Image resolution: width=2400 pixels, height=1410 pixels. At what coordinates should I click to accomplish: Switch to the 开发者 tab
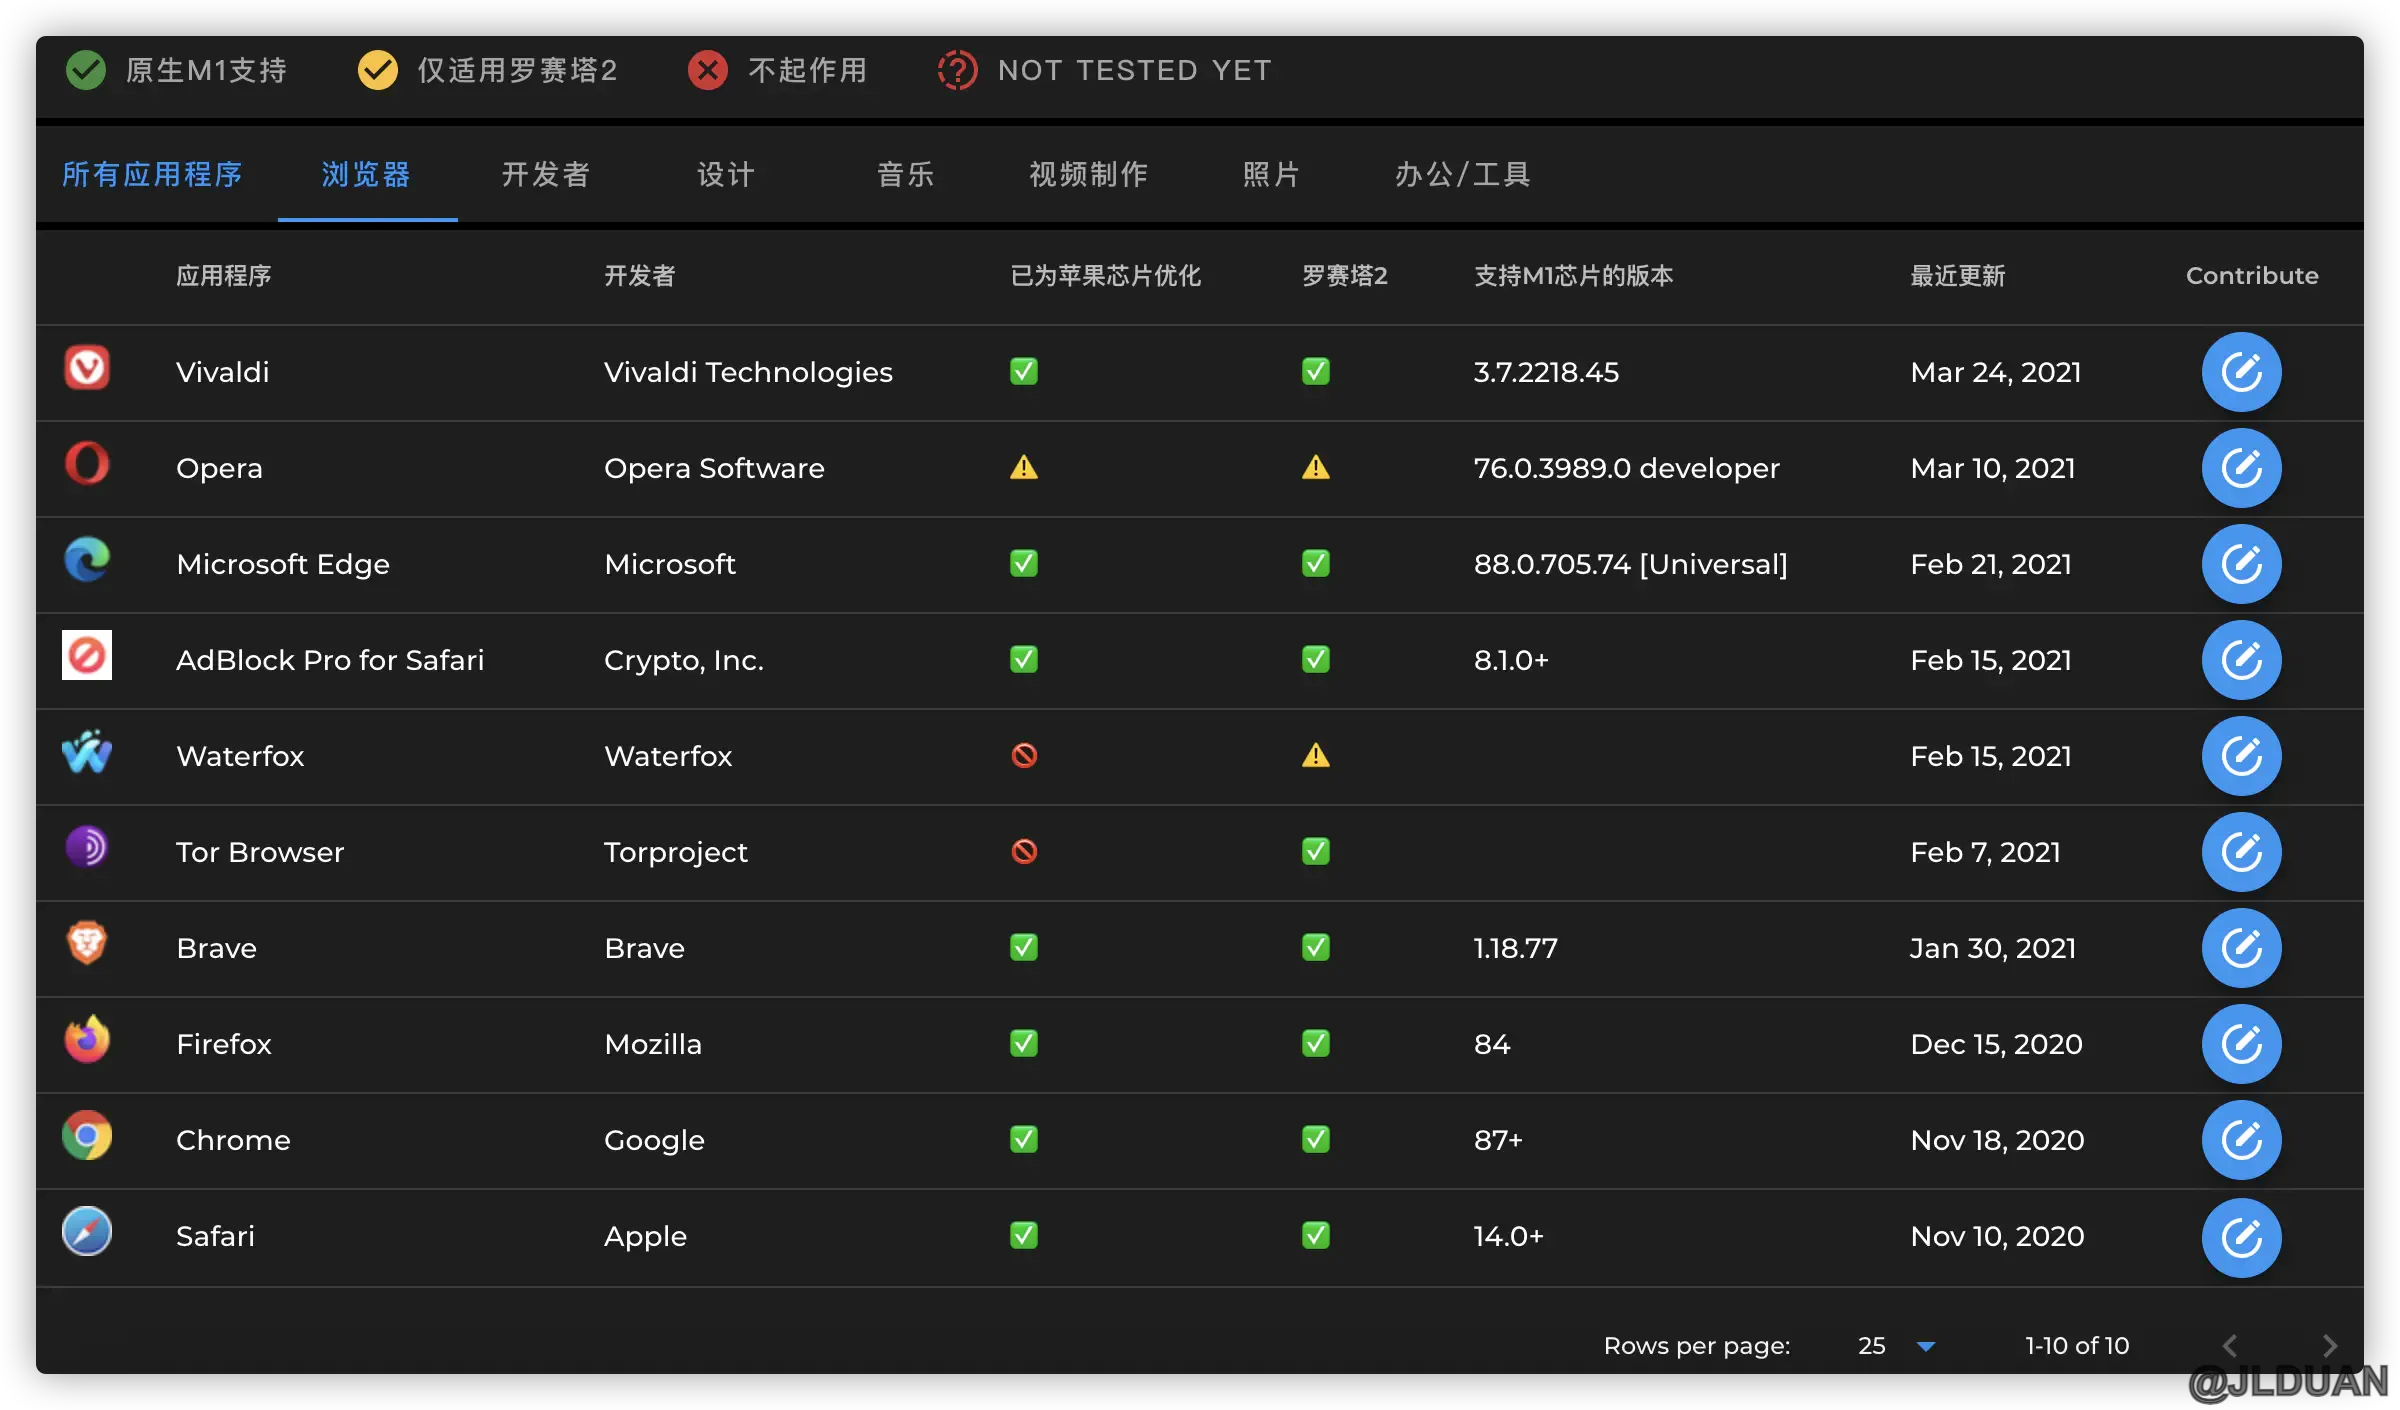pyautogui.click(x=546, y=175)
